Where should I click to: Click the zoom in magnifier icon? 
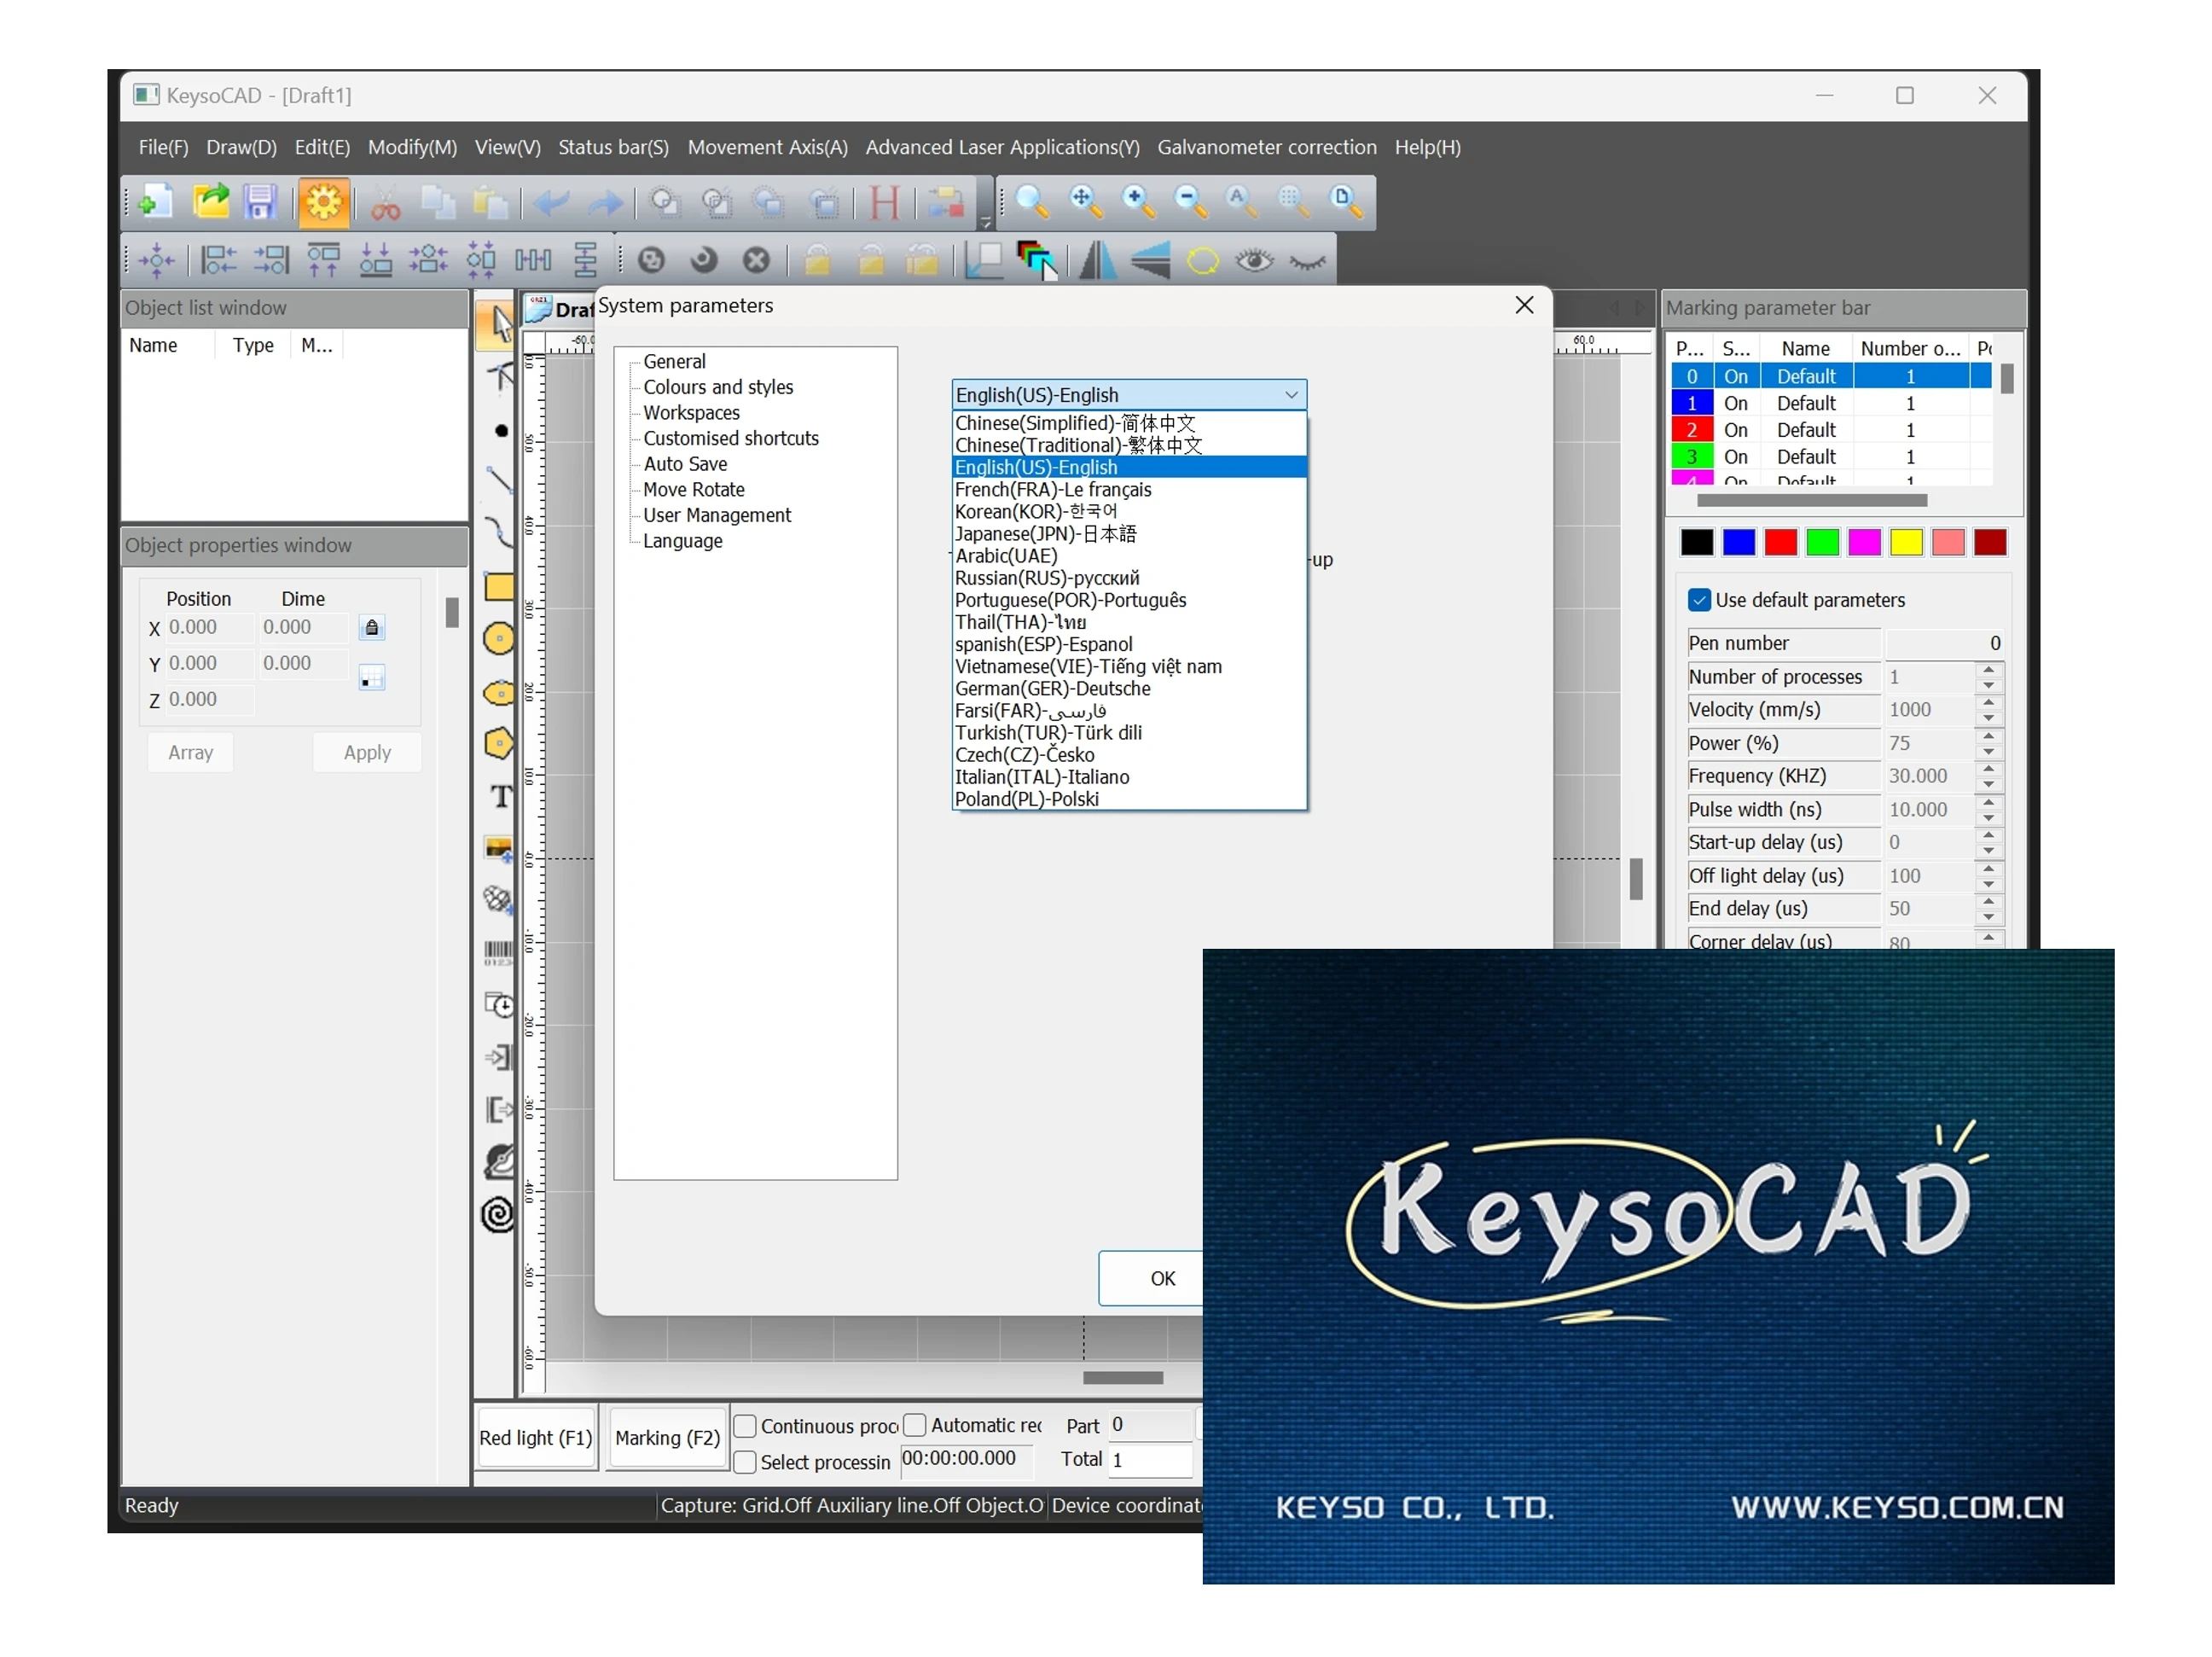1137,203
